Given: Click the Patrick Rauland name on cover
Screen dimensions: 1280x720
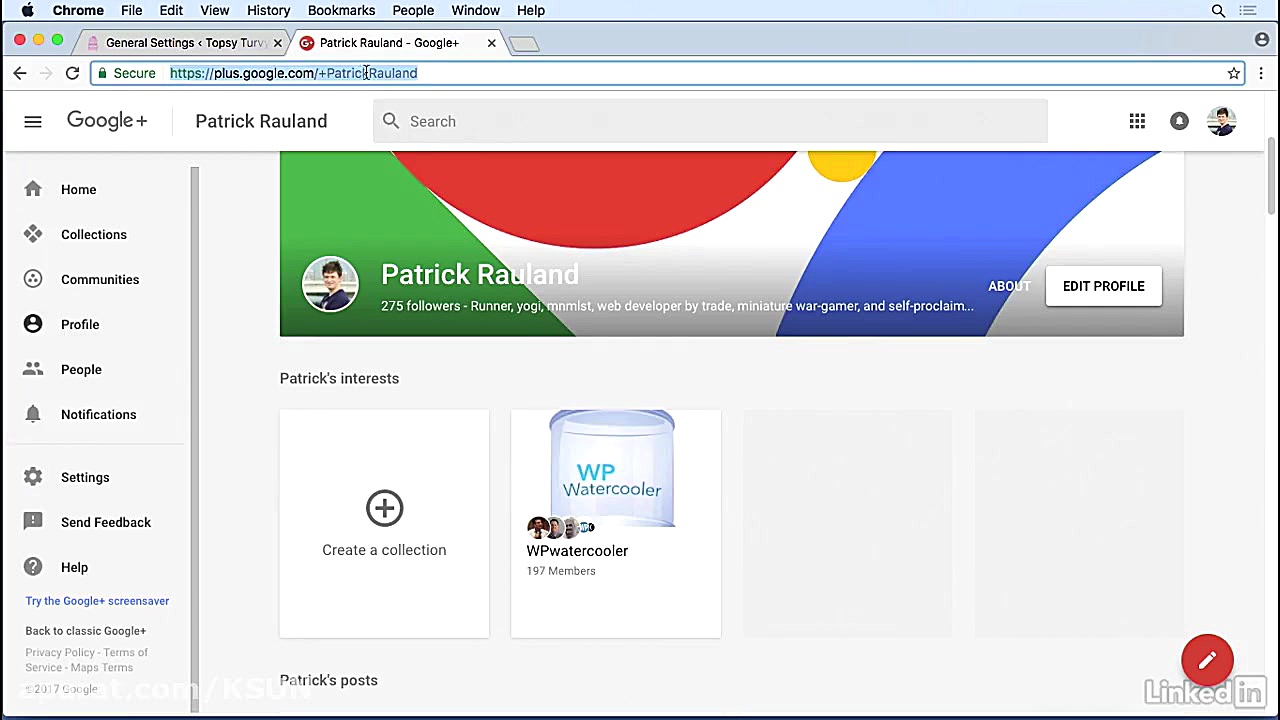Looking at the screenshot, I should (x=480, y=274).
